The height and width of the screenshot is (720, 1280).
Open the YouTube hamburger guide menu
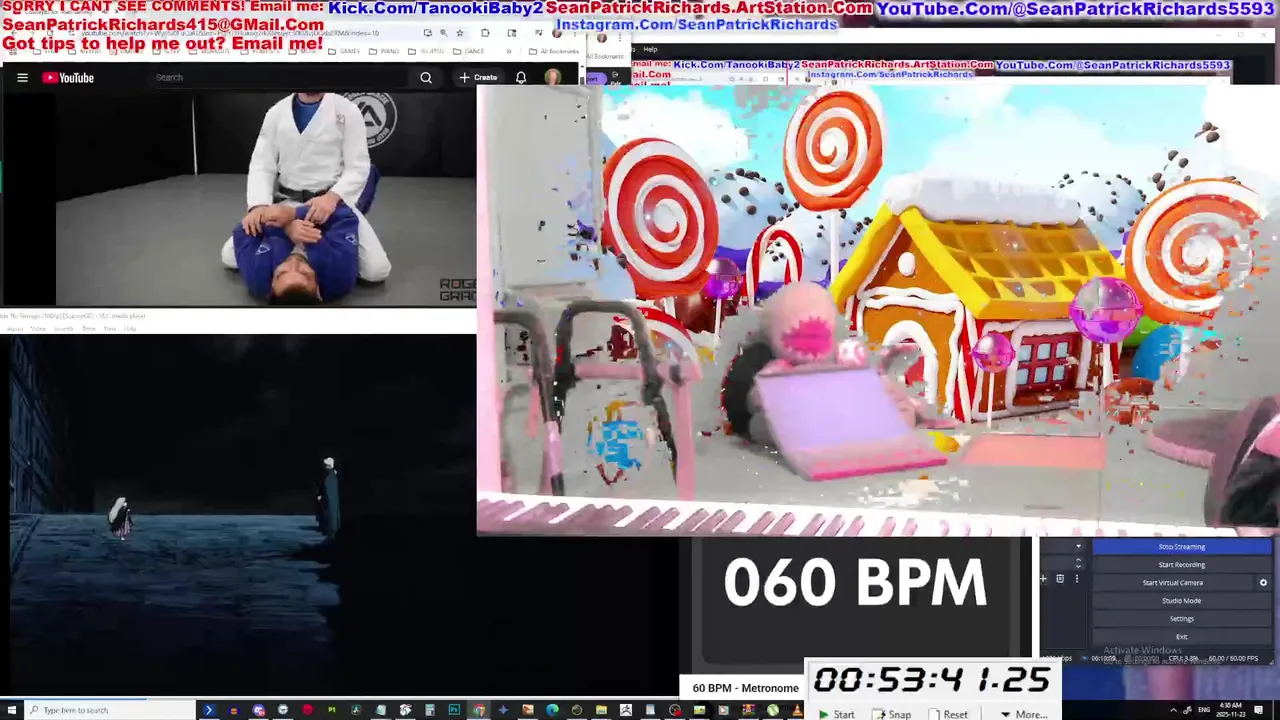(22, 77)
